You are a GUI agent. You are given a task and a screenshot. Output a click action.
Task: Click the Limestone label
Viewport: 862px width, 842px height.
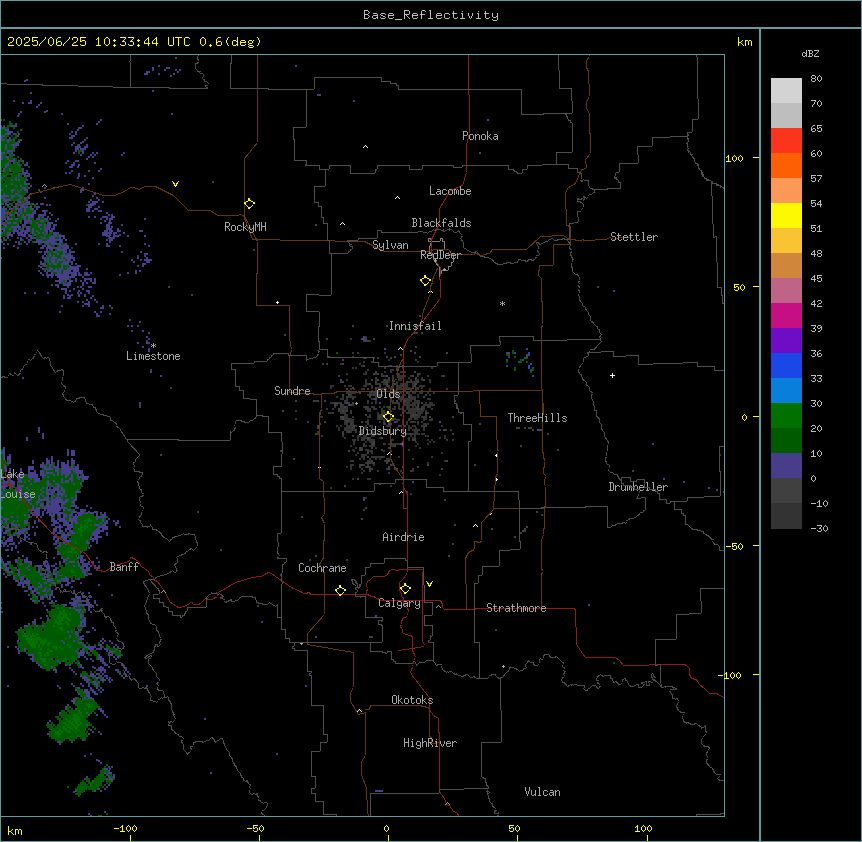click(x=153, y=356)
